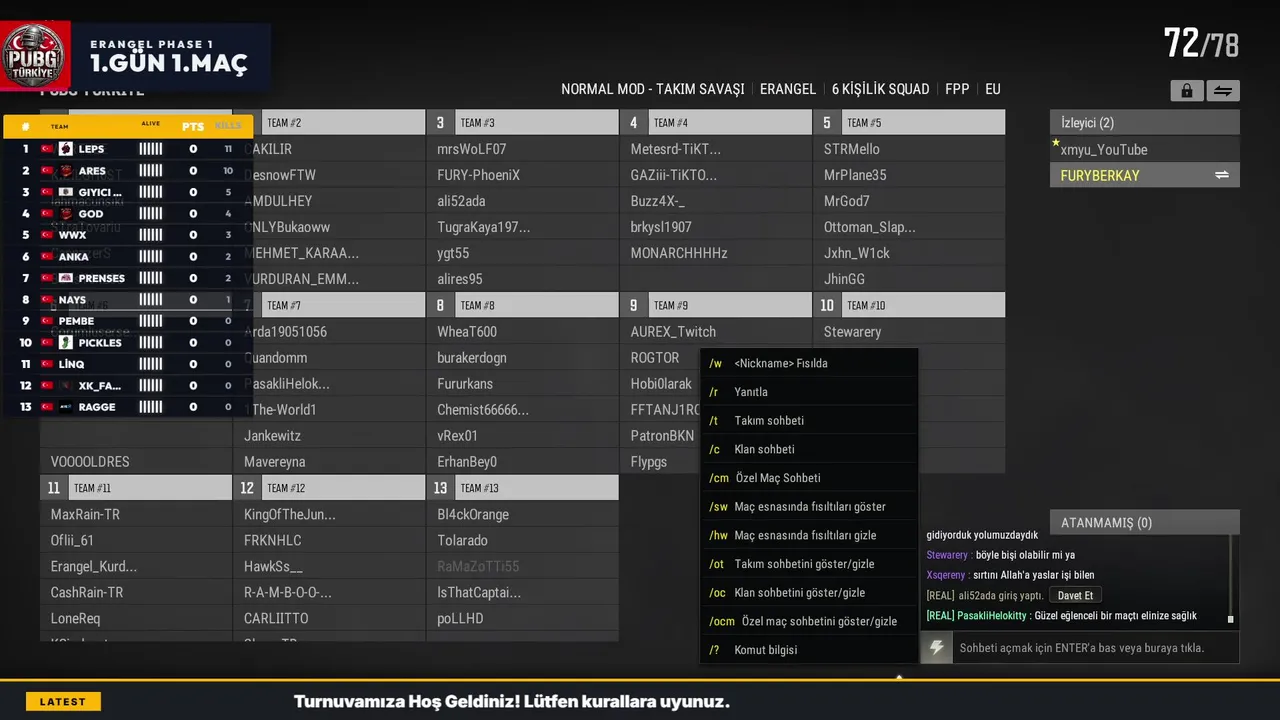Select player mrsWoLF07 in Team 3
Viewport: 1280px width, 720px height.
[522, 149]
